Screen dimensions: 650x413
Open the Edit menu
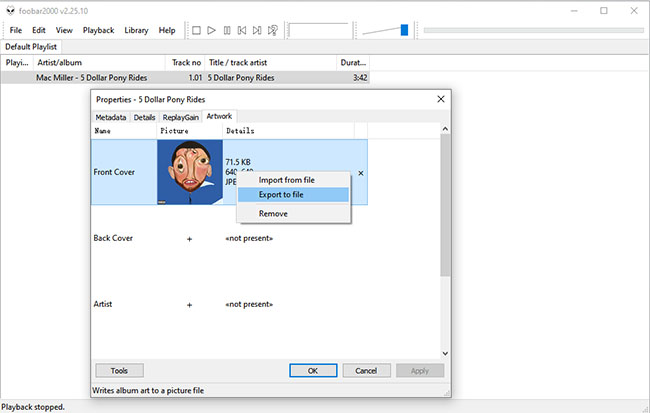pyautogui.click(x=39, y=30)
